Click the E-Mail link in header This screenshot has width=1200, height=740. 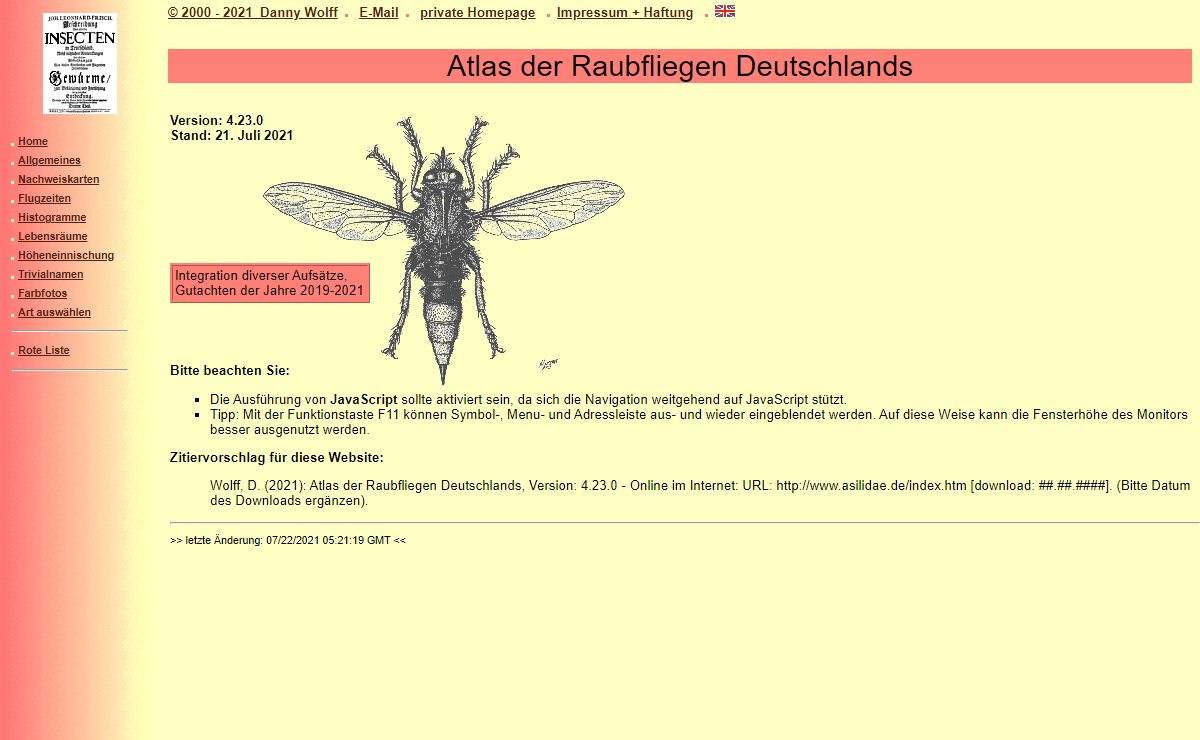tap(378, 13)
